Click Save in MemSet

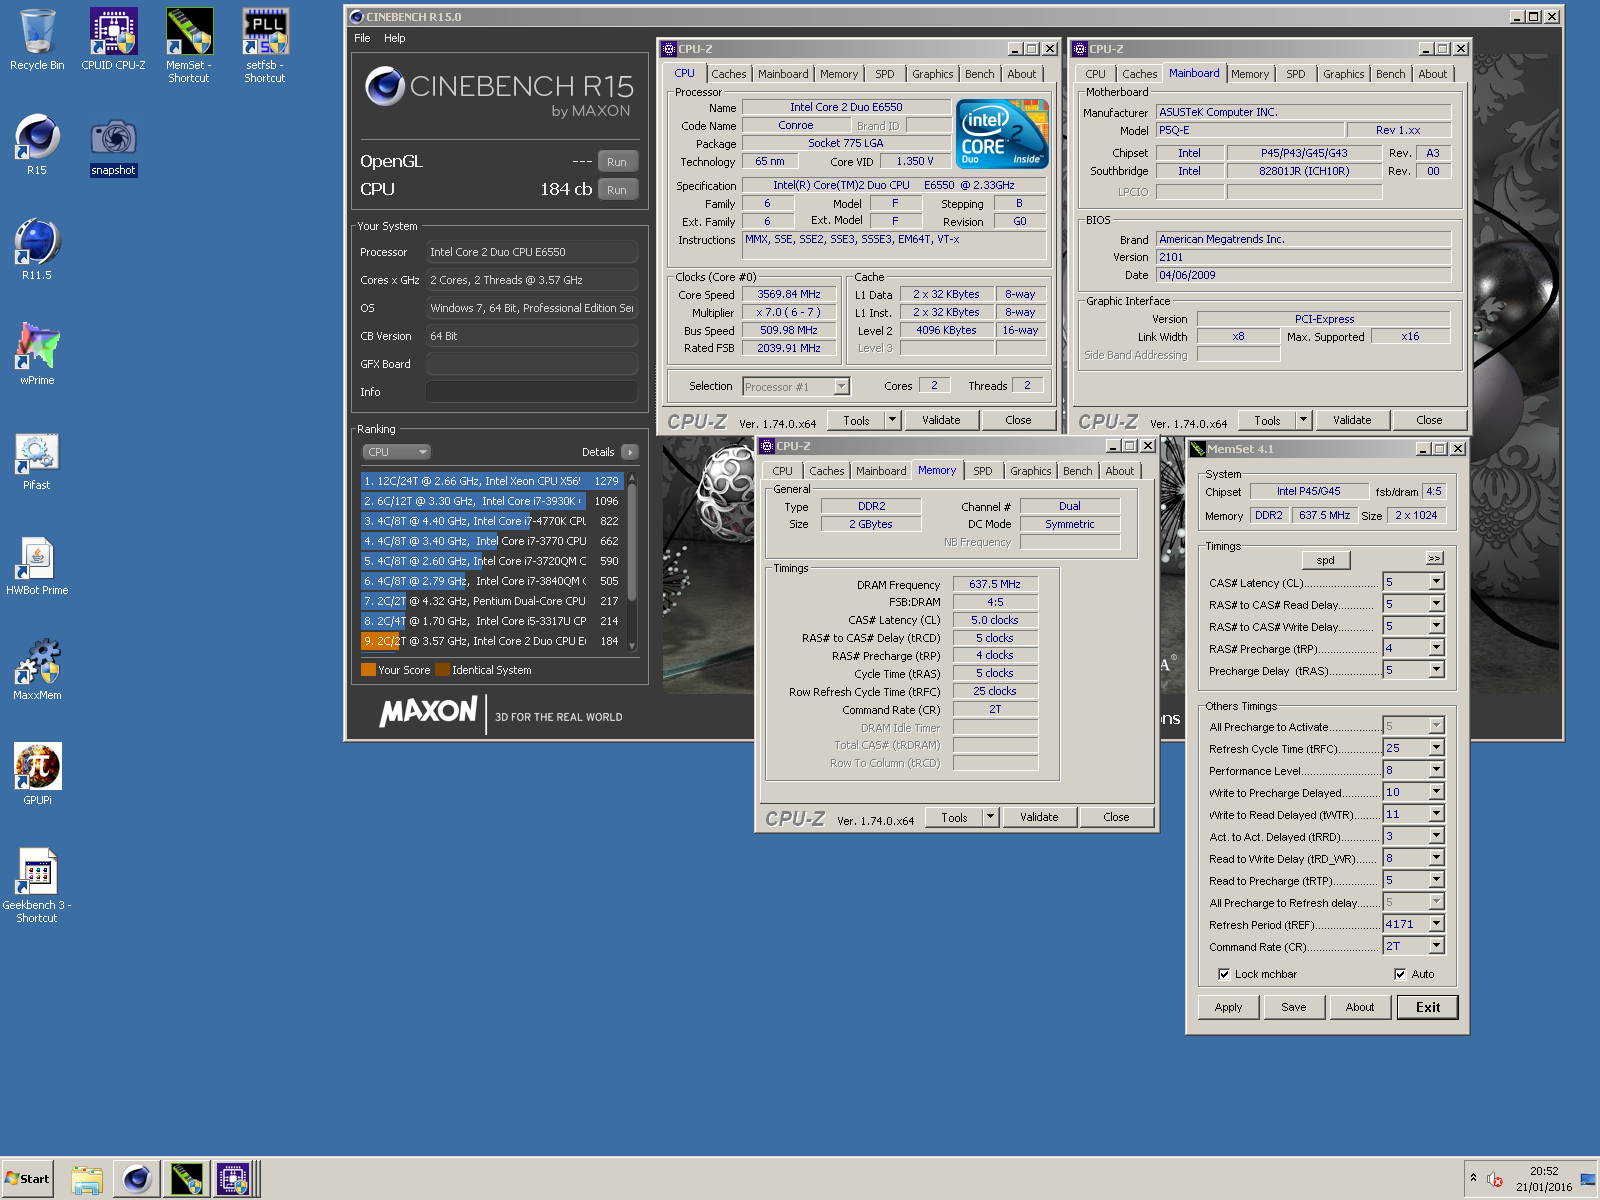click(x=1294, y=1007)
